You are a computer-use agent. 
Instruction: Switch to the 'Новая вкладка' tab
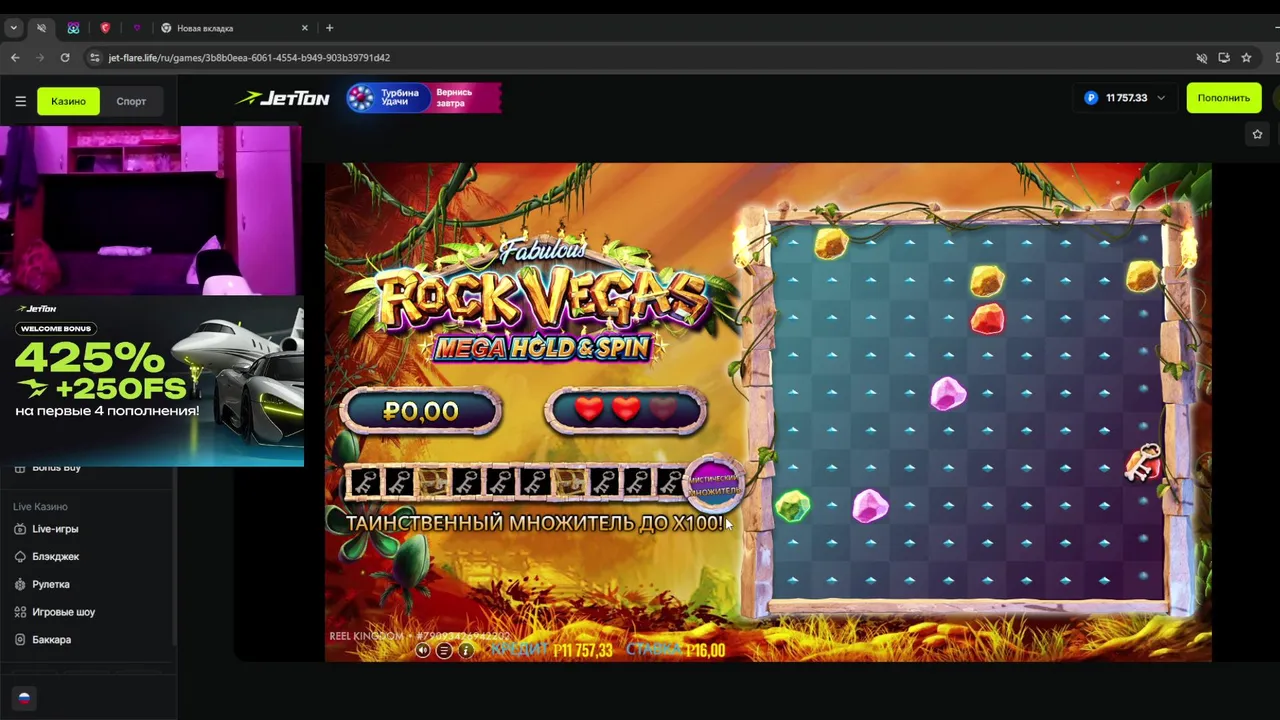234,28
